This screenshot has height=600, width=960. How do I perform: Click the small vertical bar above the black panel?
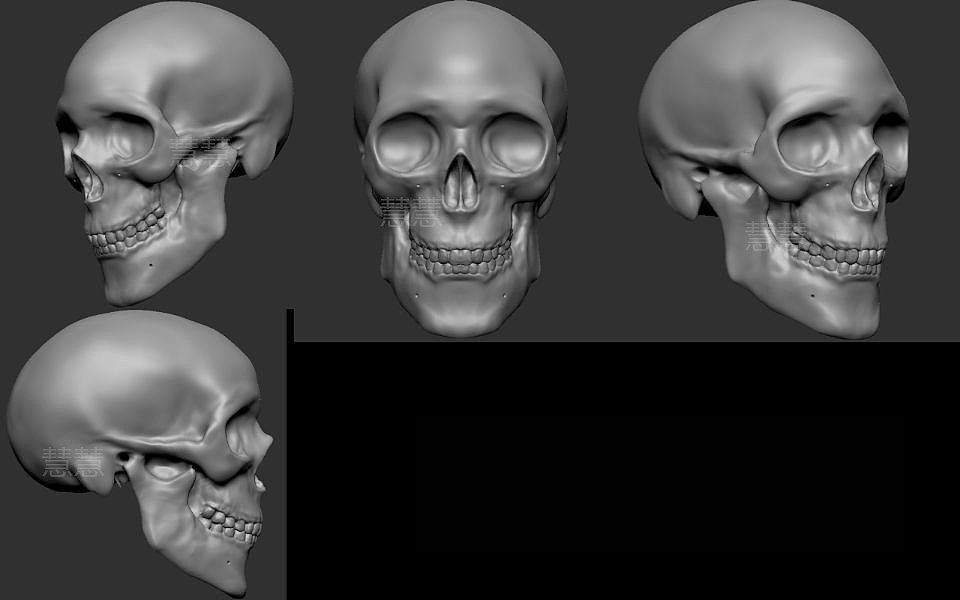[x=291, y=323]
